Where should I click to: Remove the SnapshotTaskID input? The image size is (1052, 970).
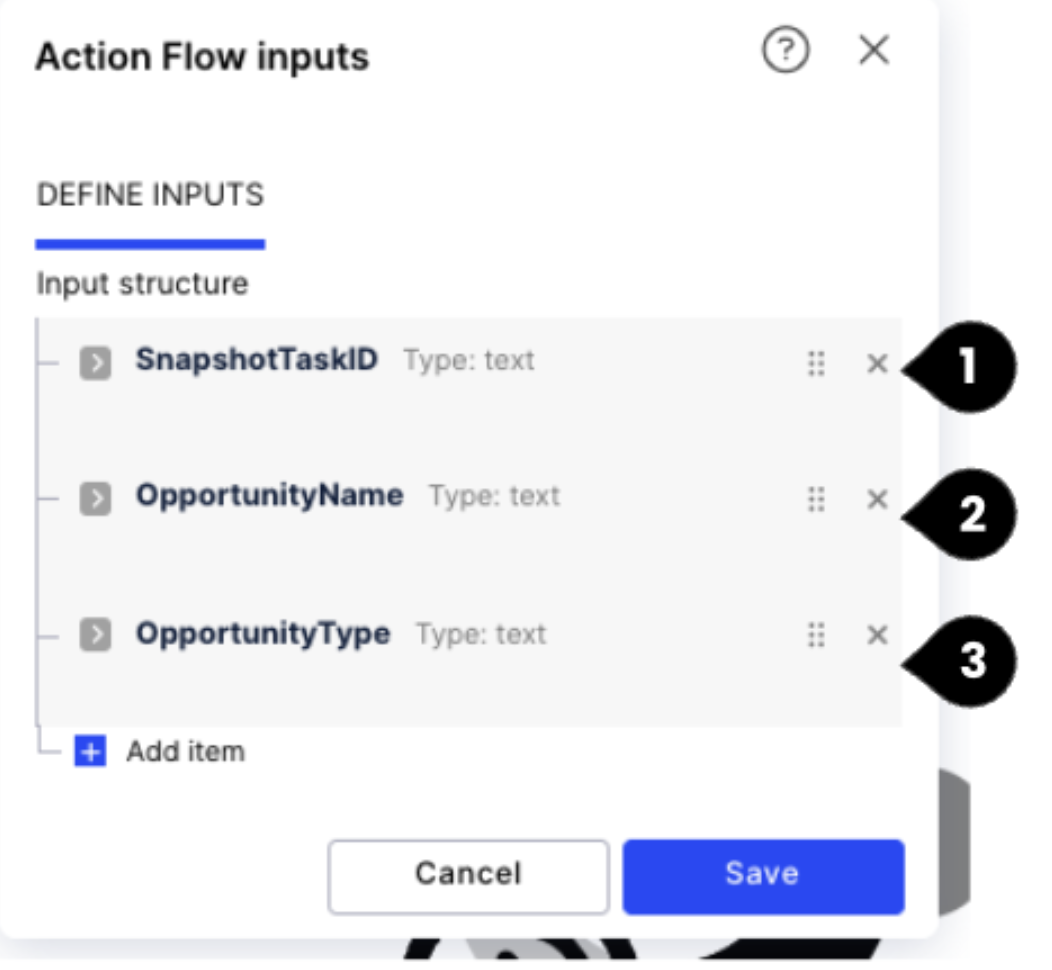click(877, 363)
